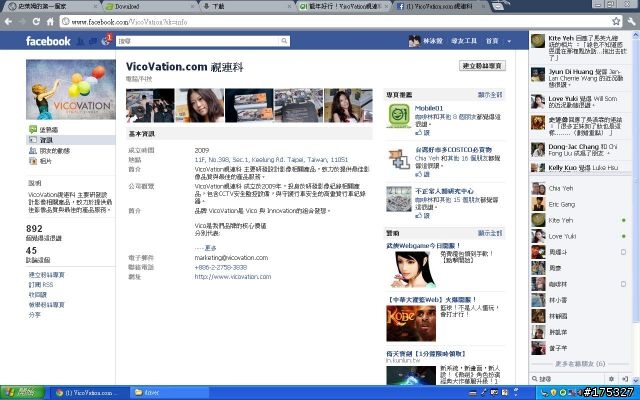Open chat with Kite Yeh in friends list
The image size is (640, 400).
580,220
